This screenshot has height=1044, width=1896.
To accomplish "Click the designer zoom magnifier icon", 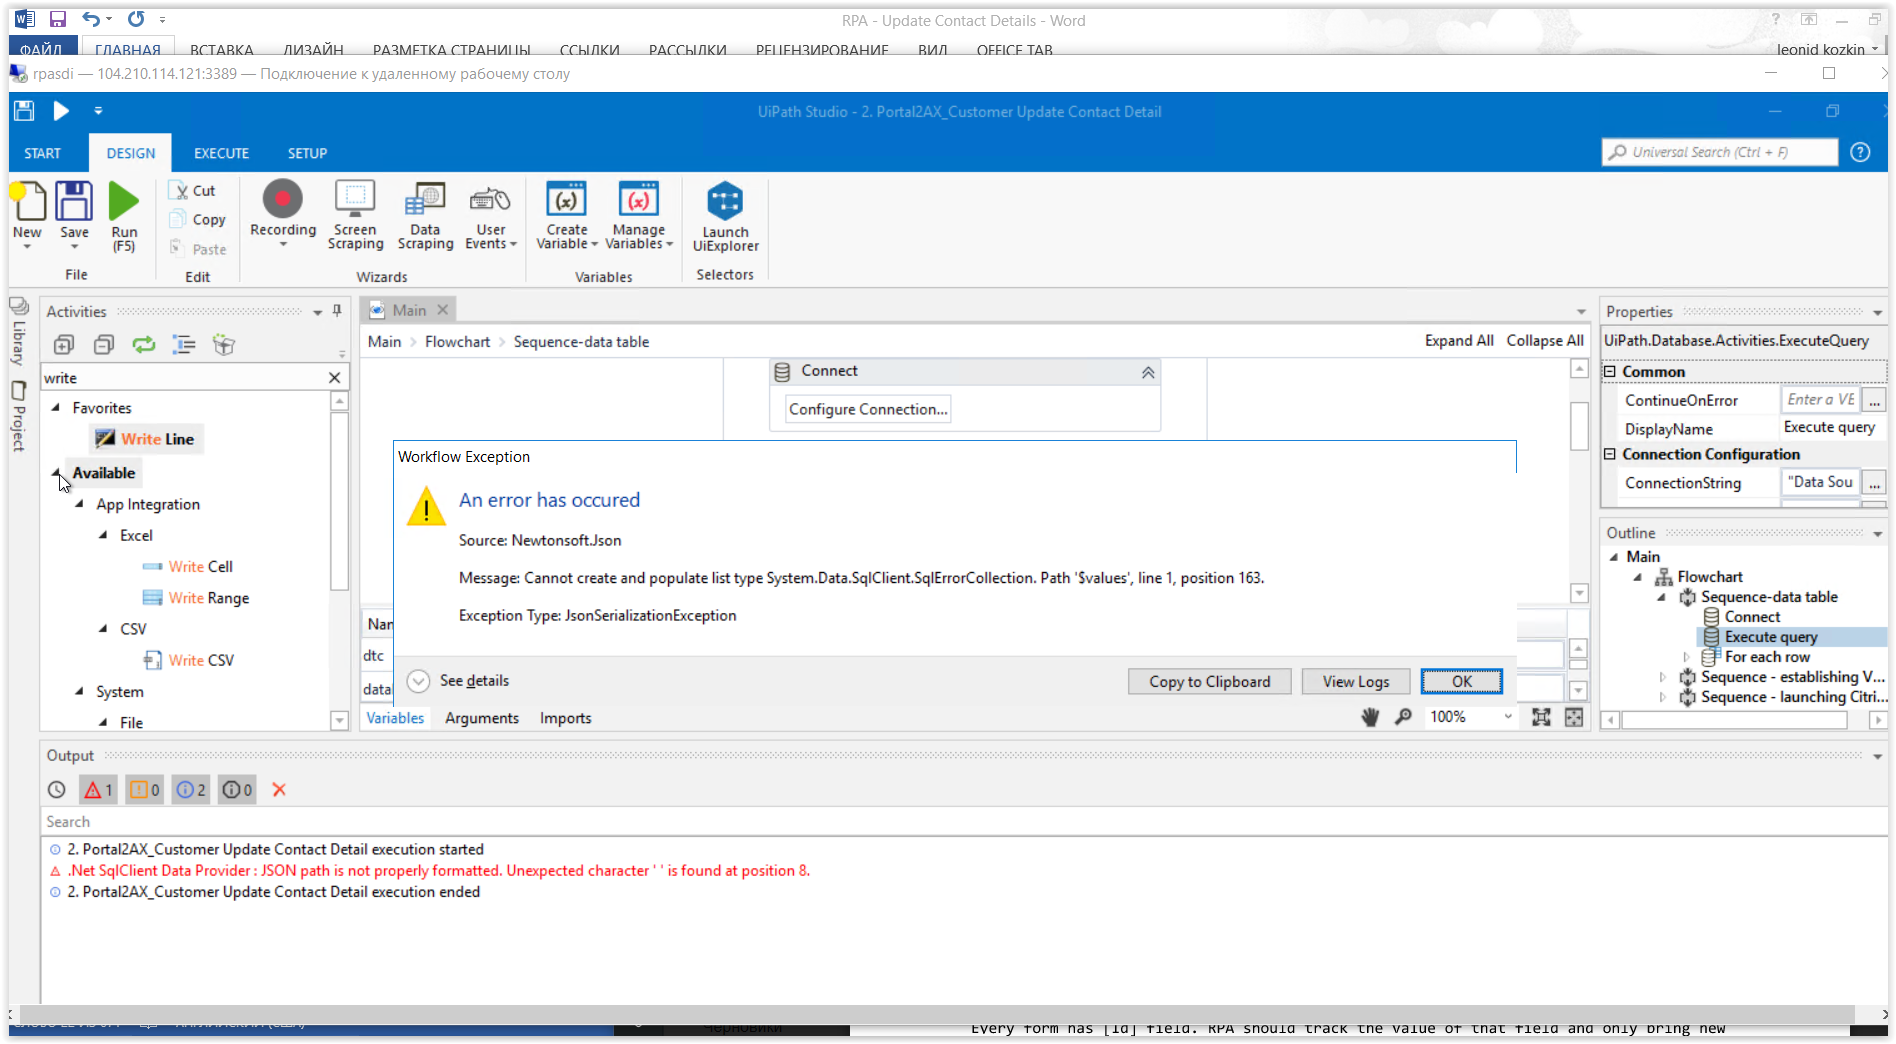I will click(1404, 717).
